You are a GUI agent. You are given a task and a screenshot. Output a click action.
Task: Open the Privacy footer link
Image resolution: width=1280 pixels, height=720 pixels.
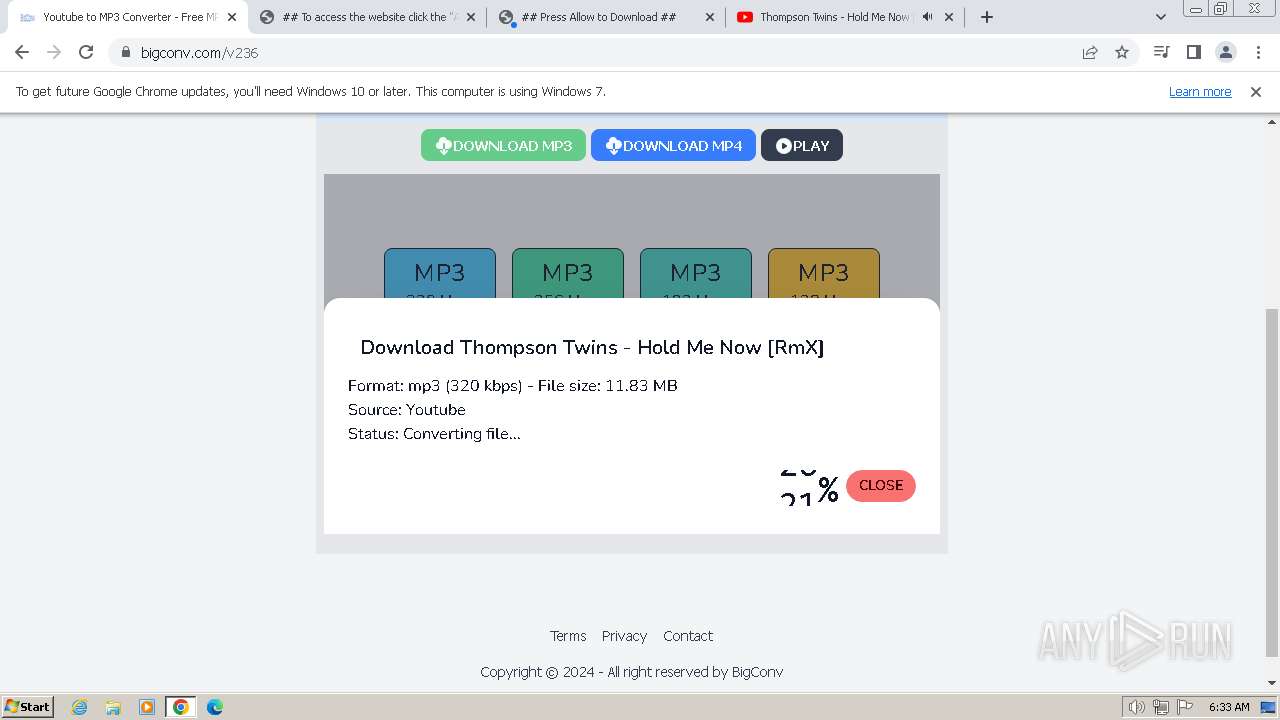(624, 636)
